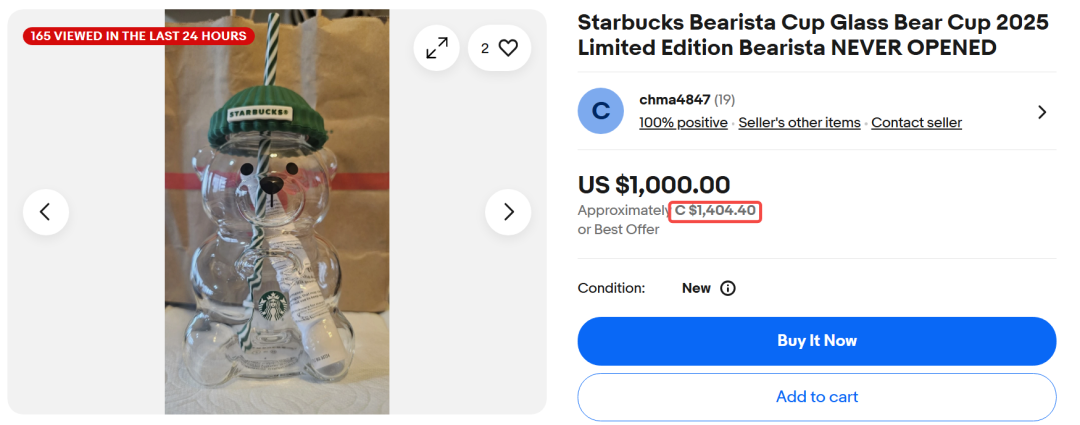Image resolution: width=1080 pixels, height=425 pixels.
Task: Click the Starbucks Bearista Cup listing title
Action: coord(813,35)
